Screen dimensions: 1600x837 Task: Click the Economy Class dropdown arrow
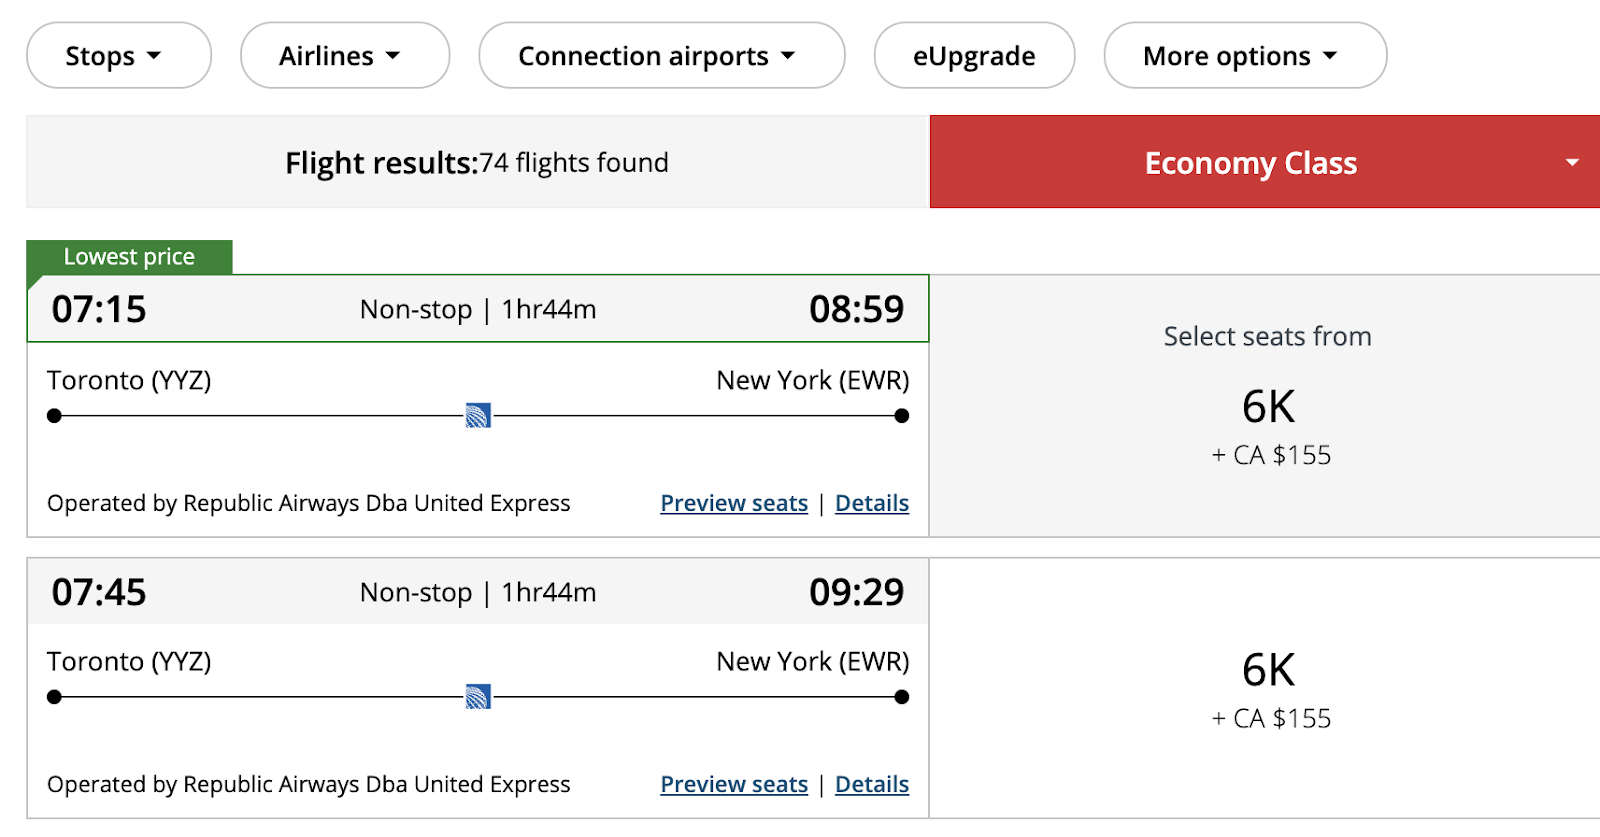pos(1572,163)
